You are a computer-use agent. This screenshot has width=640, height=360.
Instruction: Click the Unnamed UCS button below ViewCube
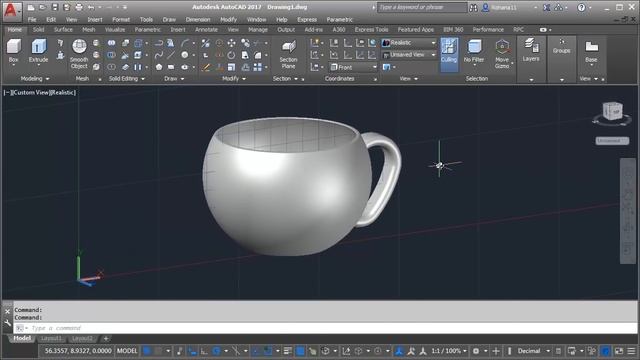click(612, 141)
